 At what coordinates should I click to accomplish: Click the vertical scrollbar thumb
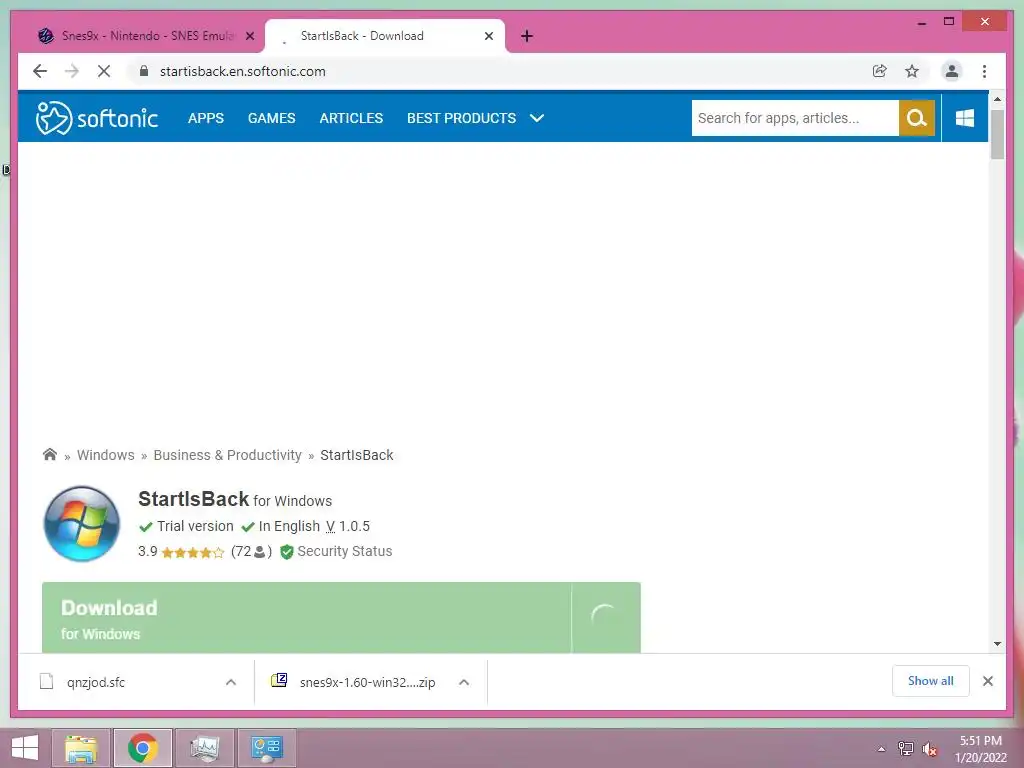(x=997, y=135)
